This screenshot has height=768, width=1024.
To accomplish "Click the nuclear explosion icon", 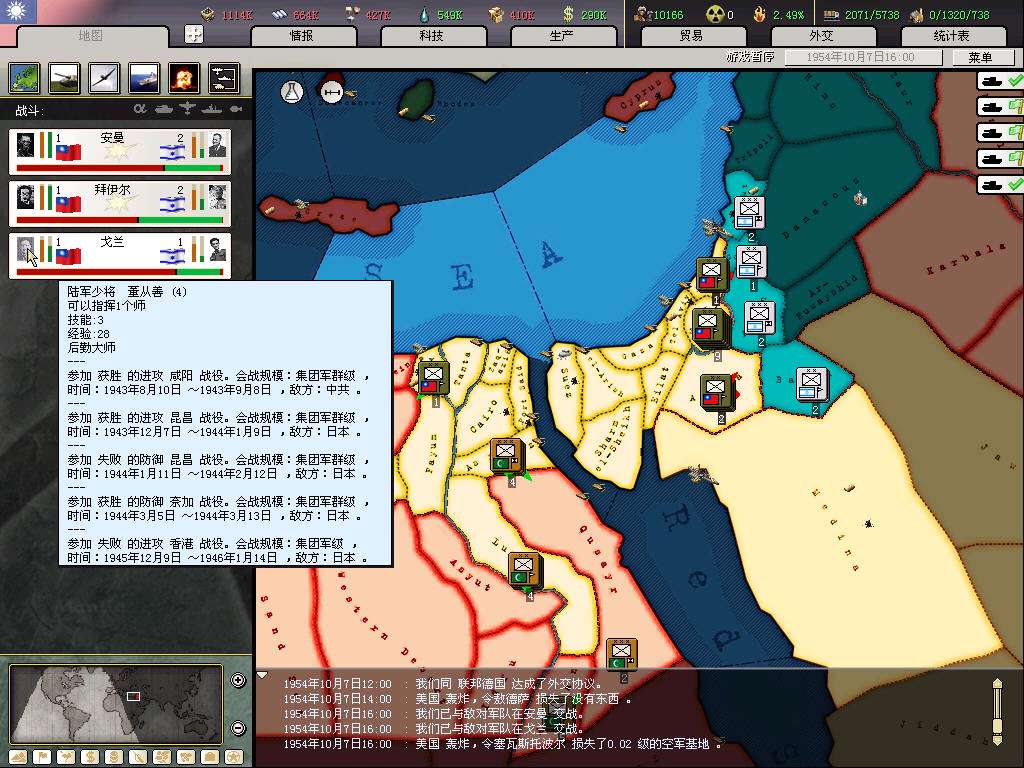I will tap(183, 77).
